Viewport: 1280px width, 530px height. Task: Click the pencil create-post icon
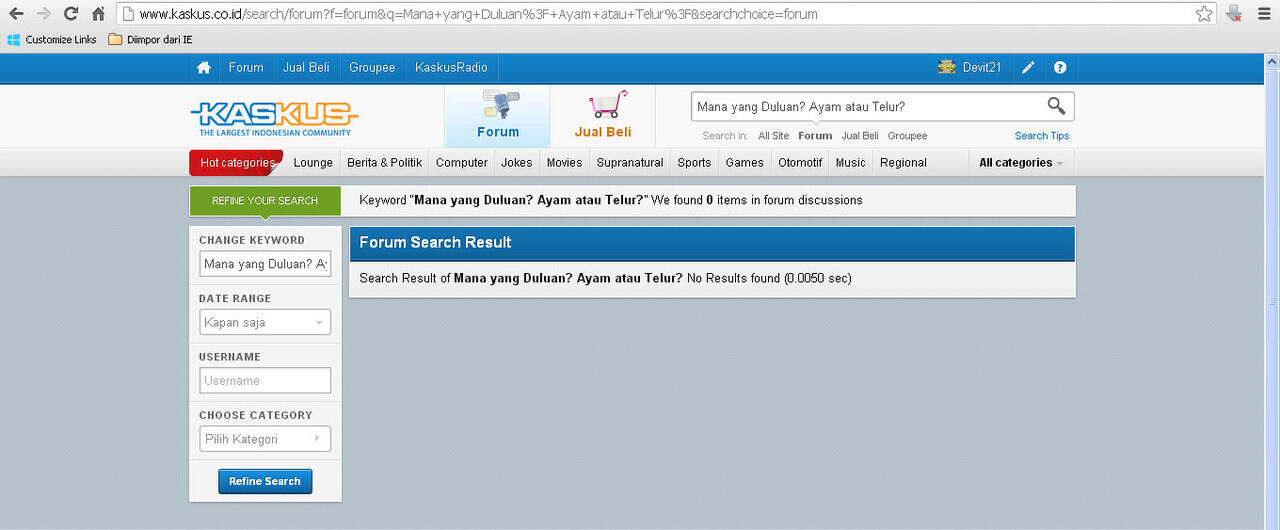(x=1028, y=68)
